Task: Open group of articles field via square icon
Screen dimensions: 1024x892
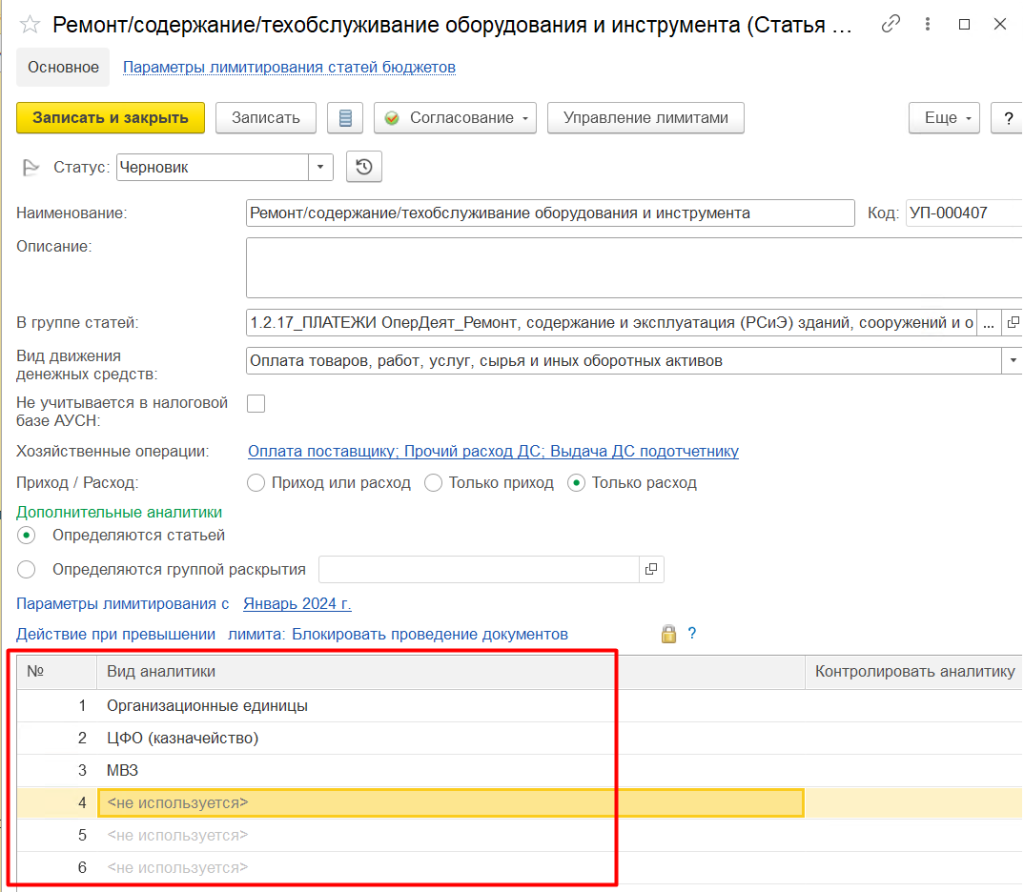Action: tap(1012, 323)
